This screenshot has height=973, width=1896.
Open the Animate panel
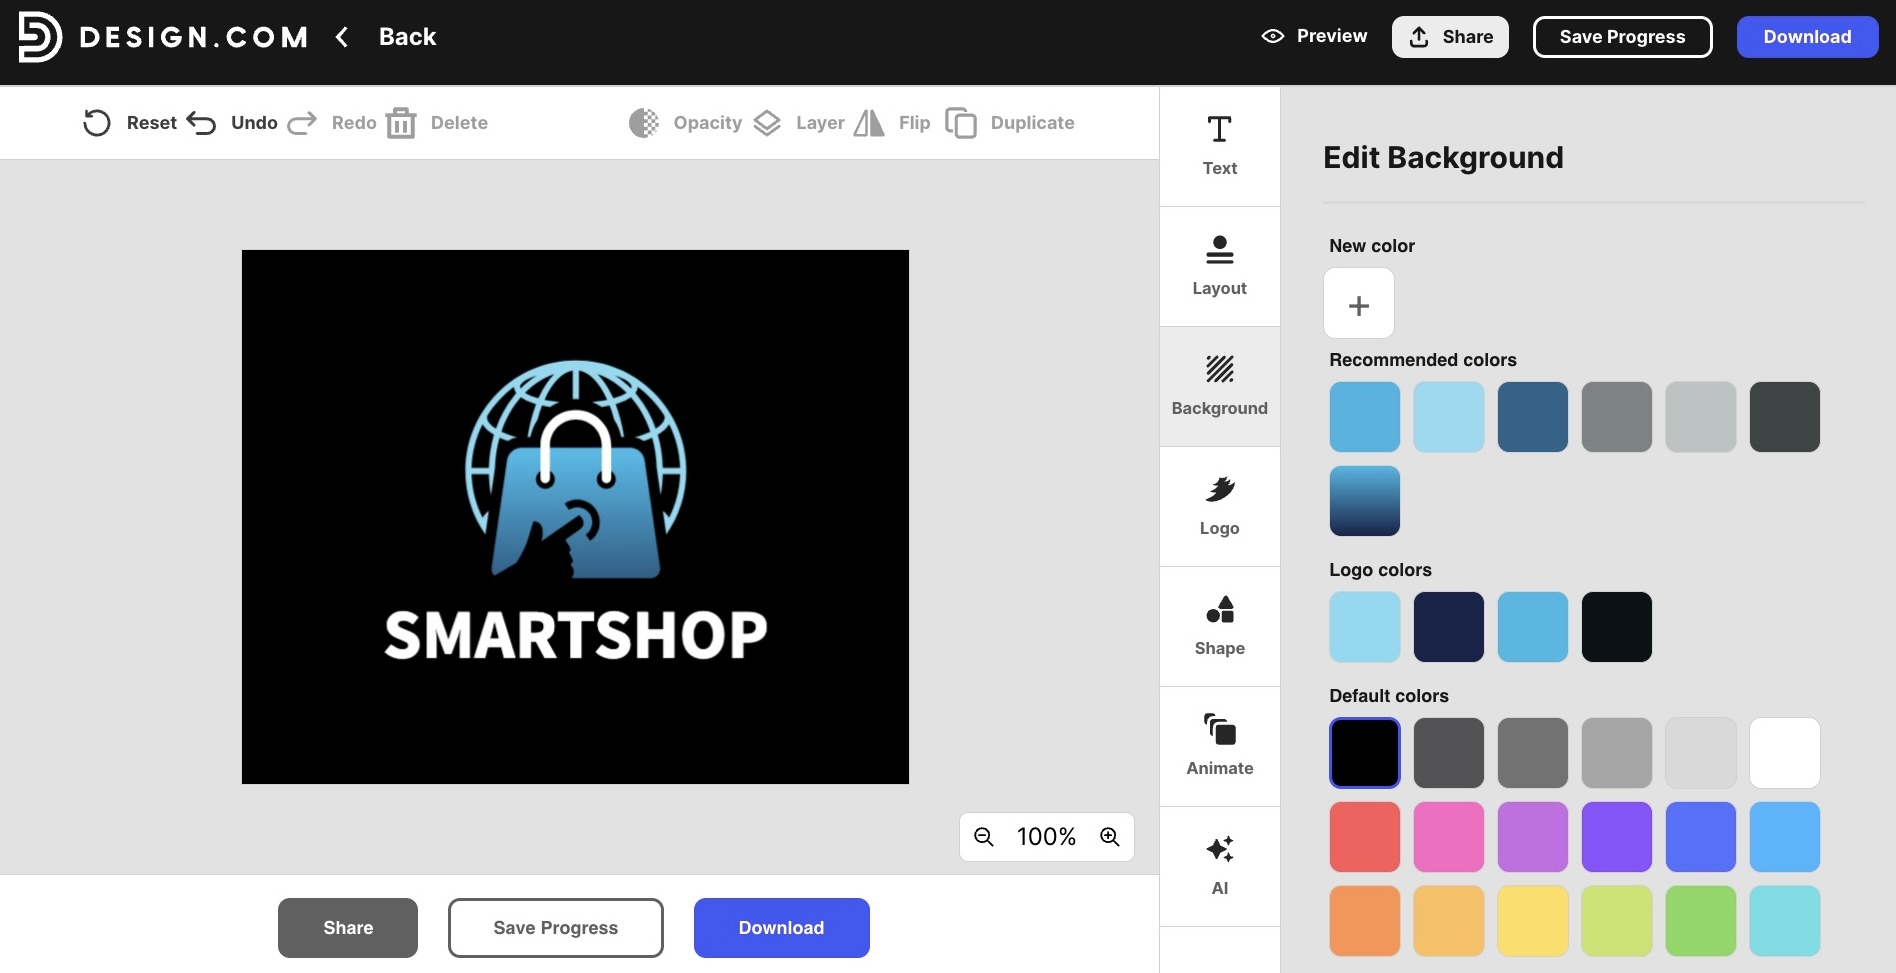click(1219, 746)
